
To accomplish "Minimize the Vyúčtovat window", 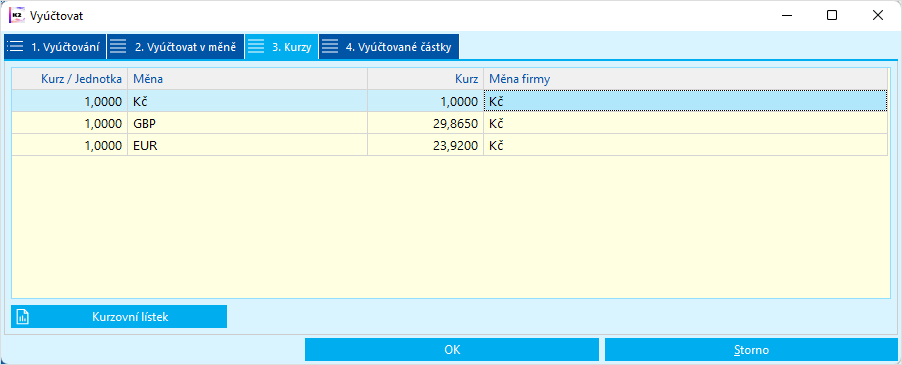I will 786,16.
